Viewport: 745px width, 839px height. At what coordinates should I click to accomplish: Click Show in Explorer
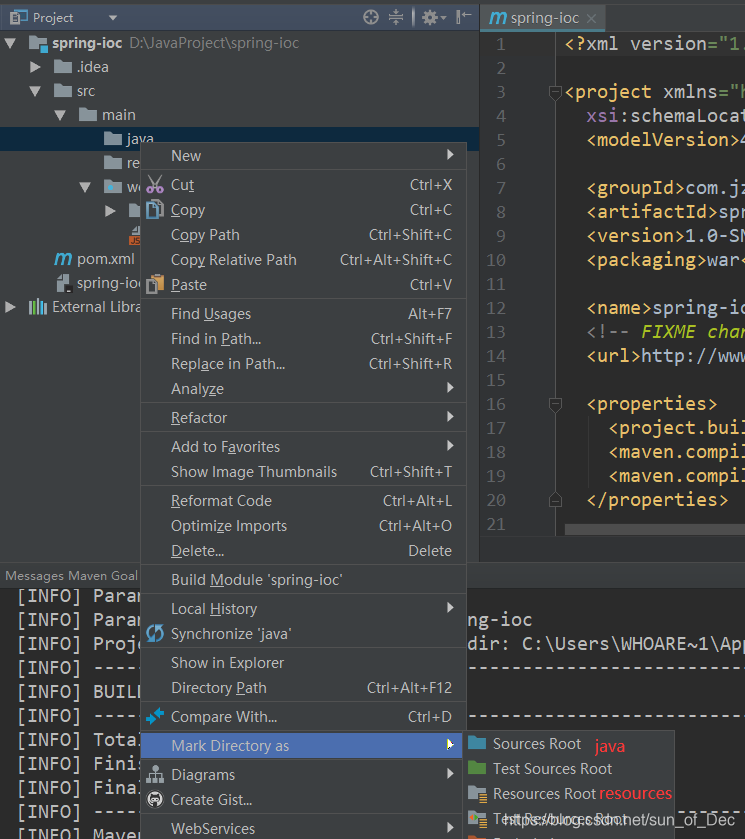(x=303, y=663)
